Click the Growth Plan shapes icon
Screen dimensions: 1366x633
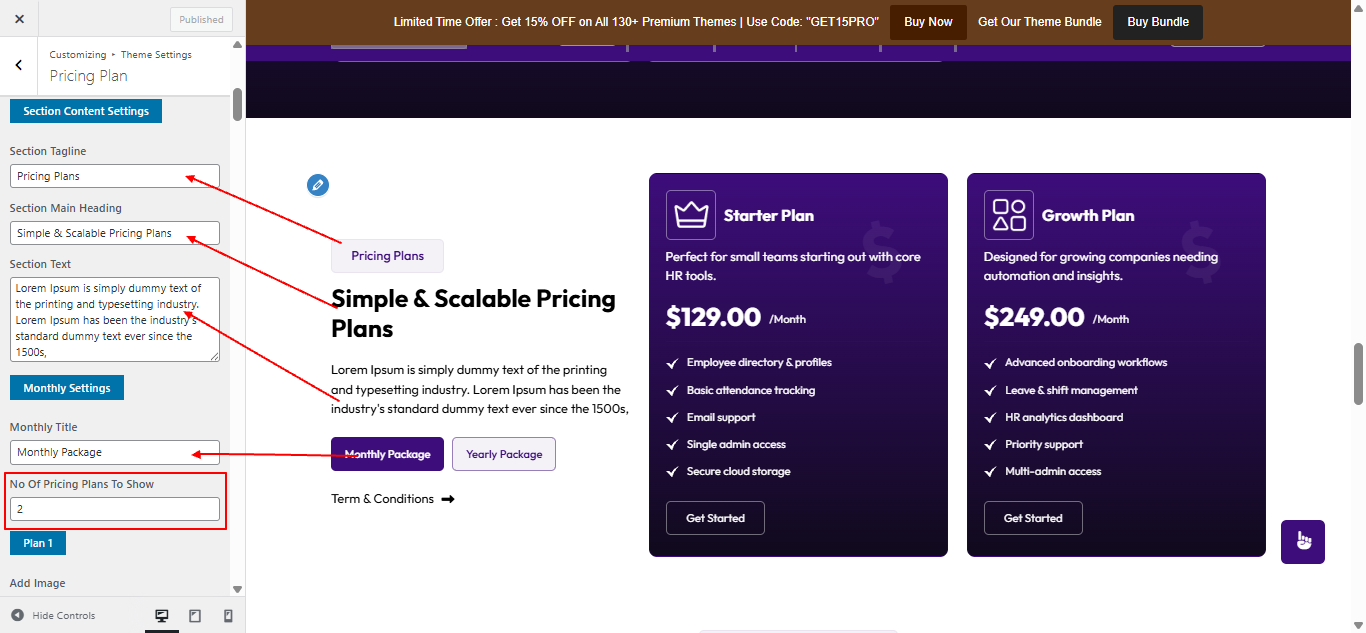click(1009, 215)
